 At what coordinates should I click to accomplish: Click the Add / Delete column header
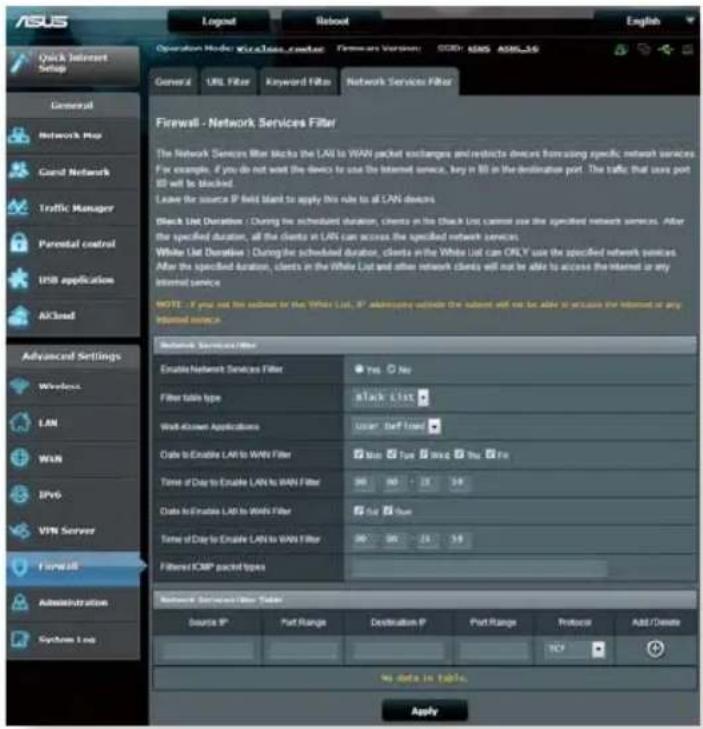pos(656,622)
